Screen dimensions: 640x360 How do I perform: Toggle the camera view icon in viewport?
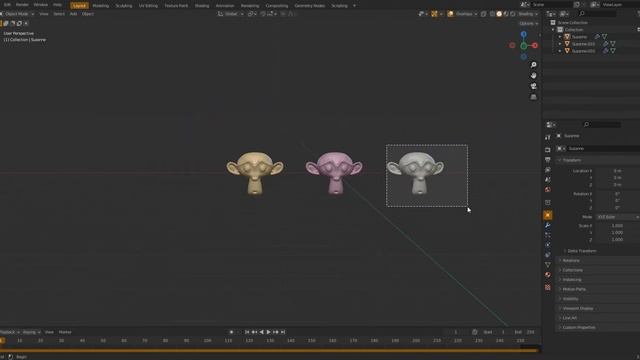tap(533, 86)
